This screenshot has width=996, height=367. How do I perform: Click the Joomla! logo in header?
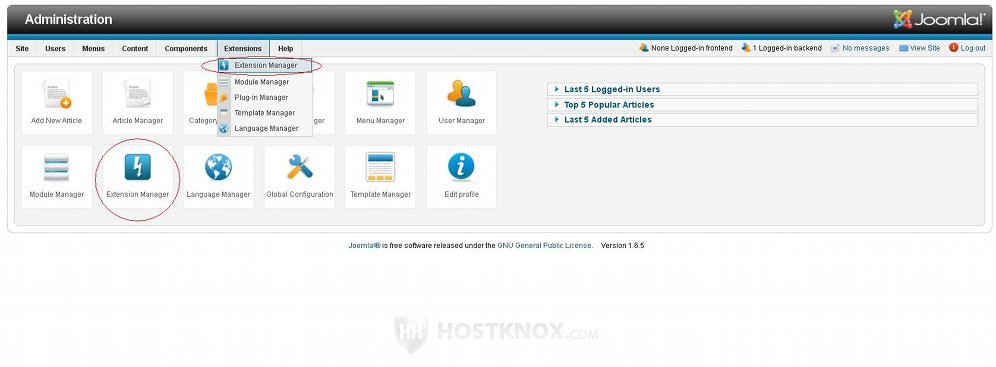(939, 20)
